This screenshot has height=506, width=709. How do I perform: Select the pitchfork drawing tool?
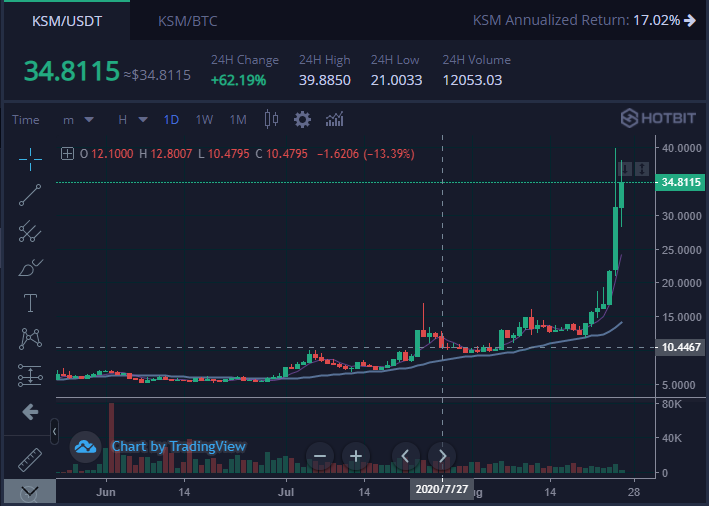click(x=30, y=231)
